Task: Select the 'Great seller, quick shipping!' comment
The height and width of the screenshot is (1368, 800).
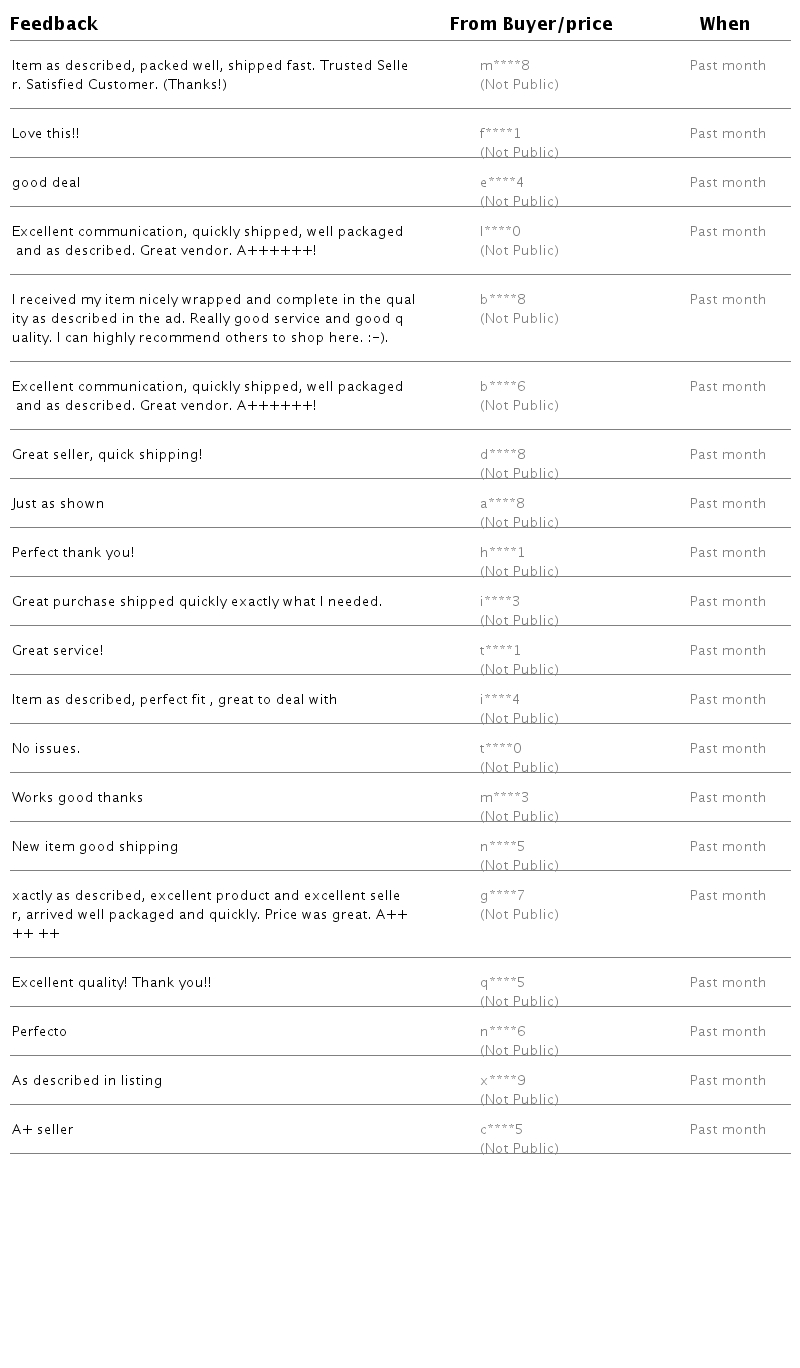Action: 107,455
